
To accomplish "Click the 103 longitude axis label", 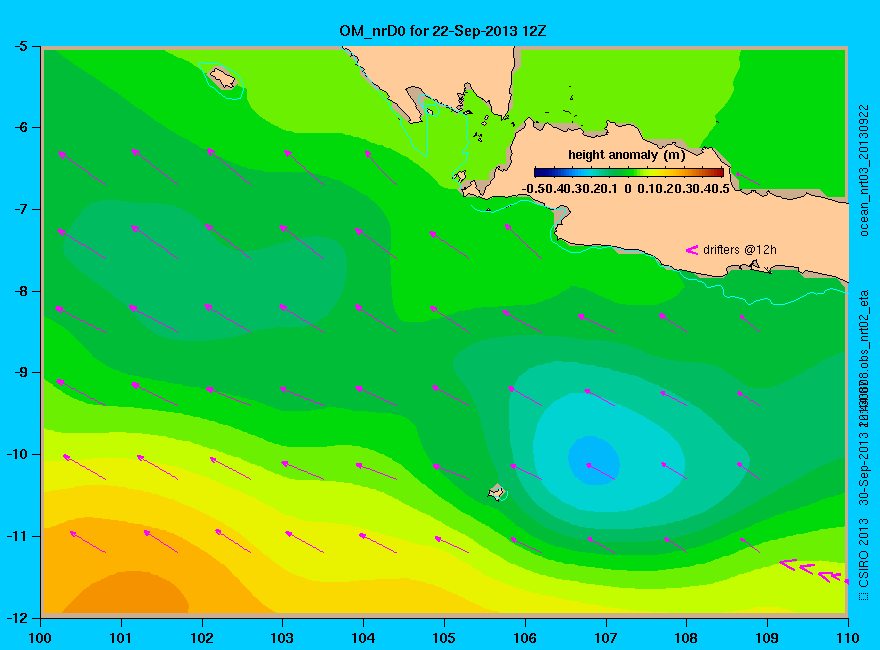I will tap(282, 638).
